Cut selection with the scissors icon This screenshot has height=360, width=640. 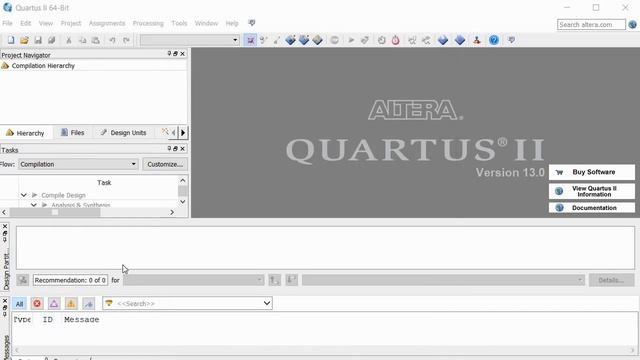tap(69, 40)
